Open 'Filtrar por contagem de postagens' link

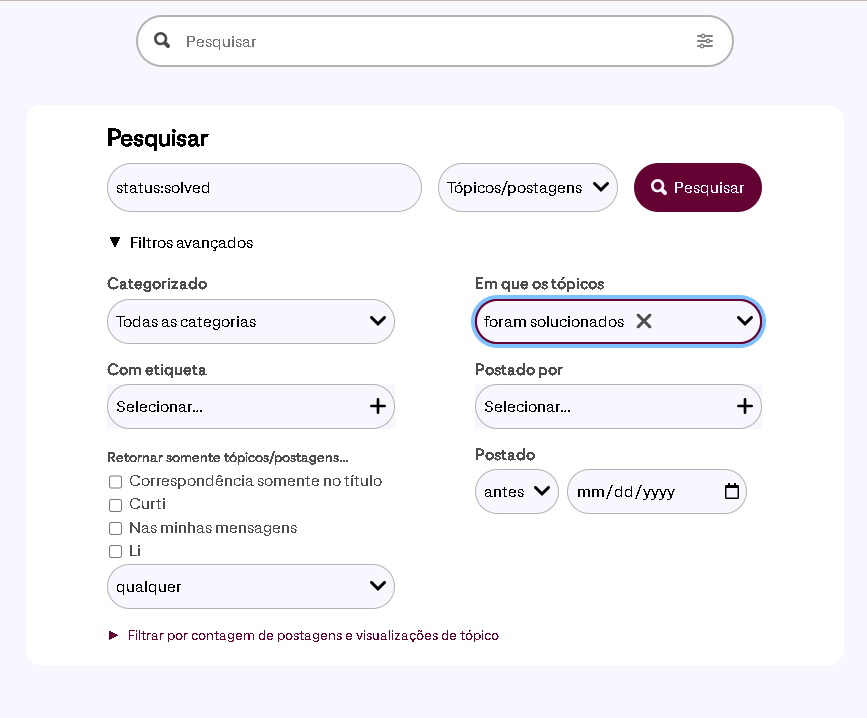[313, 636]
